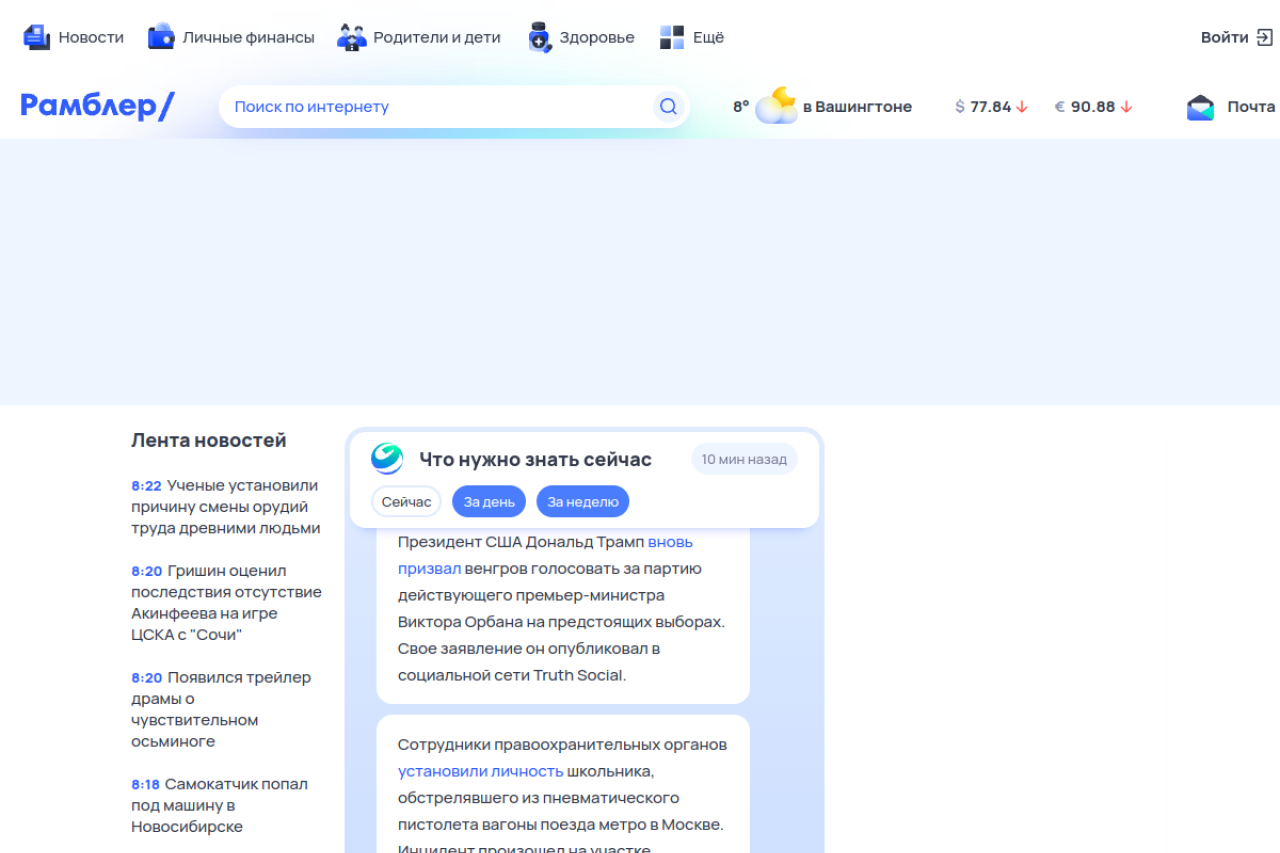Expand the Ещё menu
Screen dimensions: 1280x853
click(x=692, y=37)
